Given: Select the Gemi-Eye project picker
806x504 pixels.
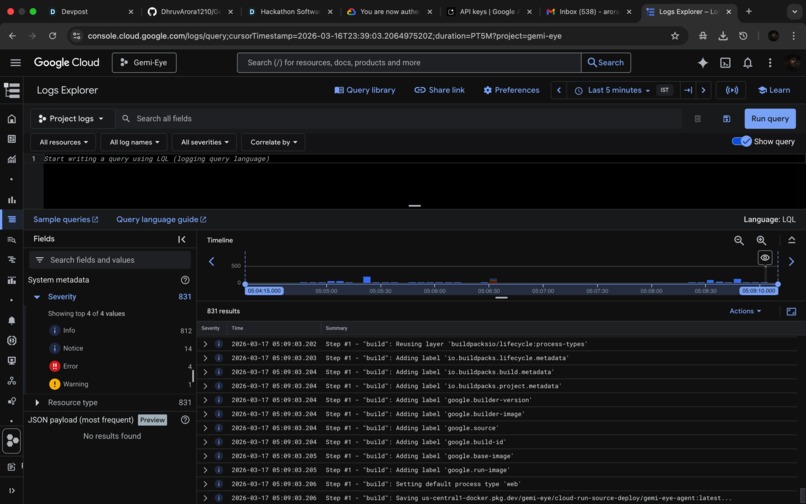Looking at the screenshot, I should [144, 62].
